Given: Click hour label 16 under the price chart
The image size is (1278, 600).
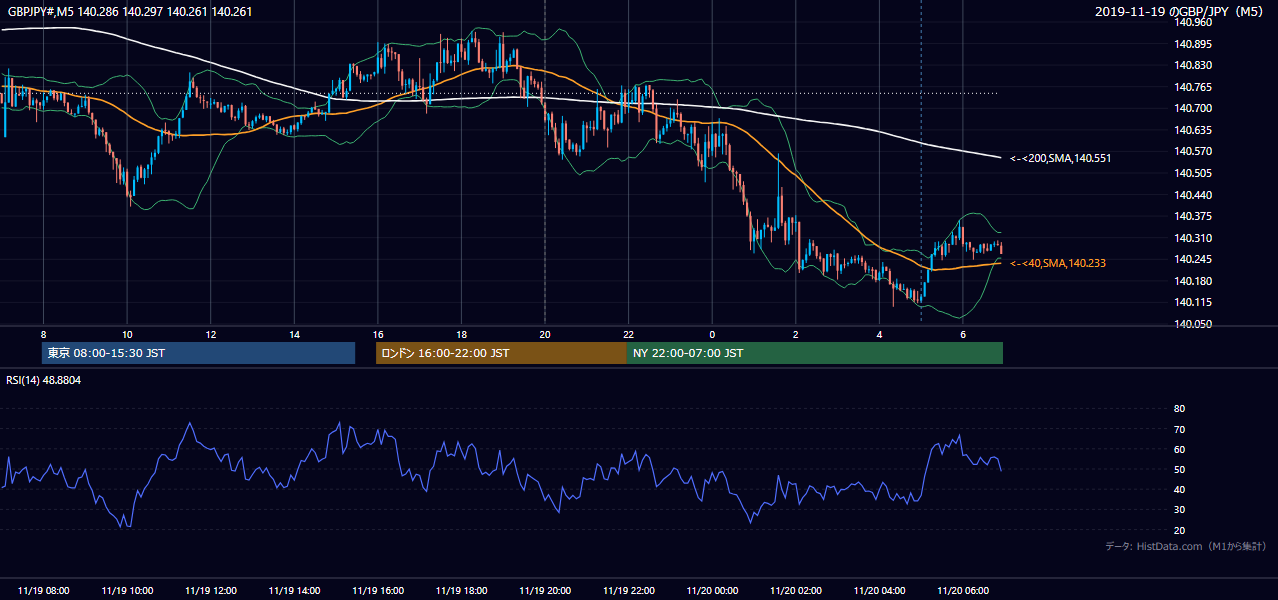Looking at the screenshot, I should click(378, 334).
